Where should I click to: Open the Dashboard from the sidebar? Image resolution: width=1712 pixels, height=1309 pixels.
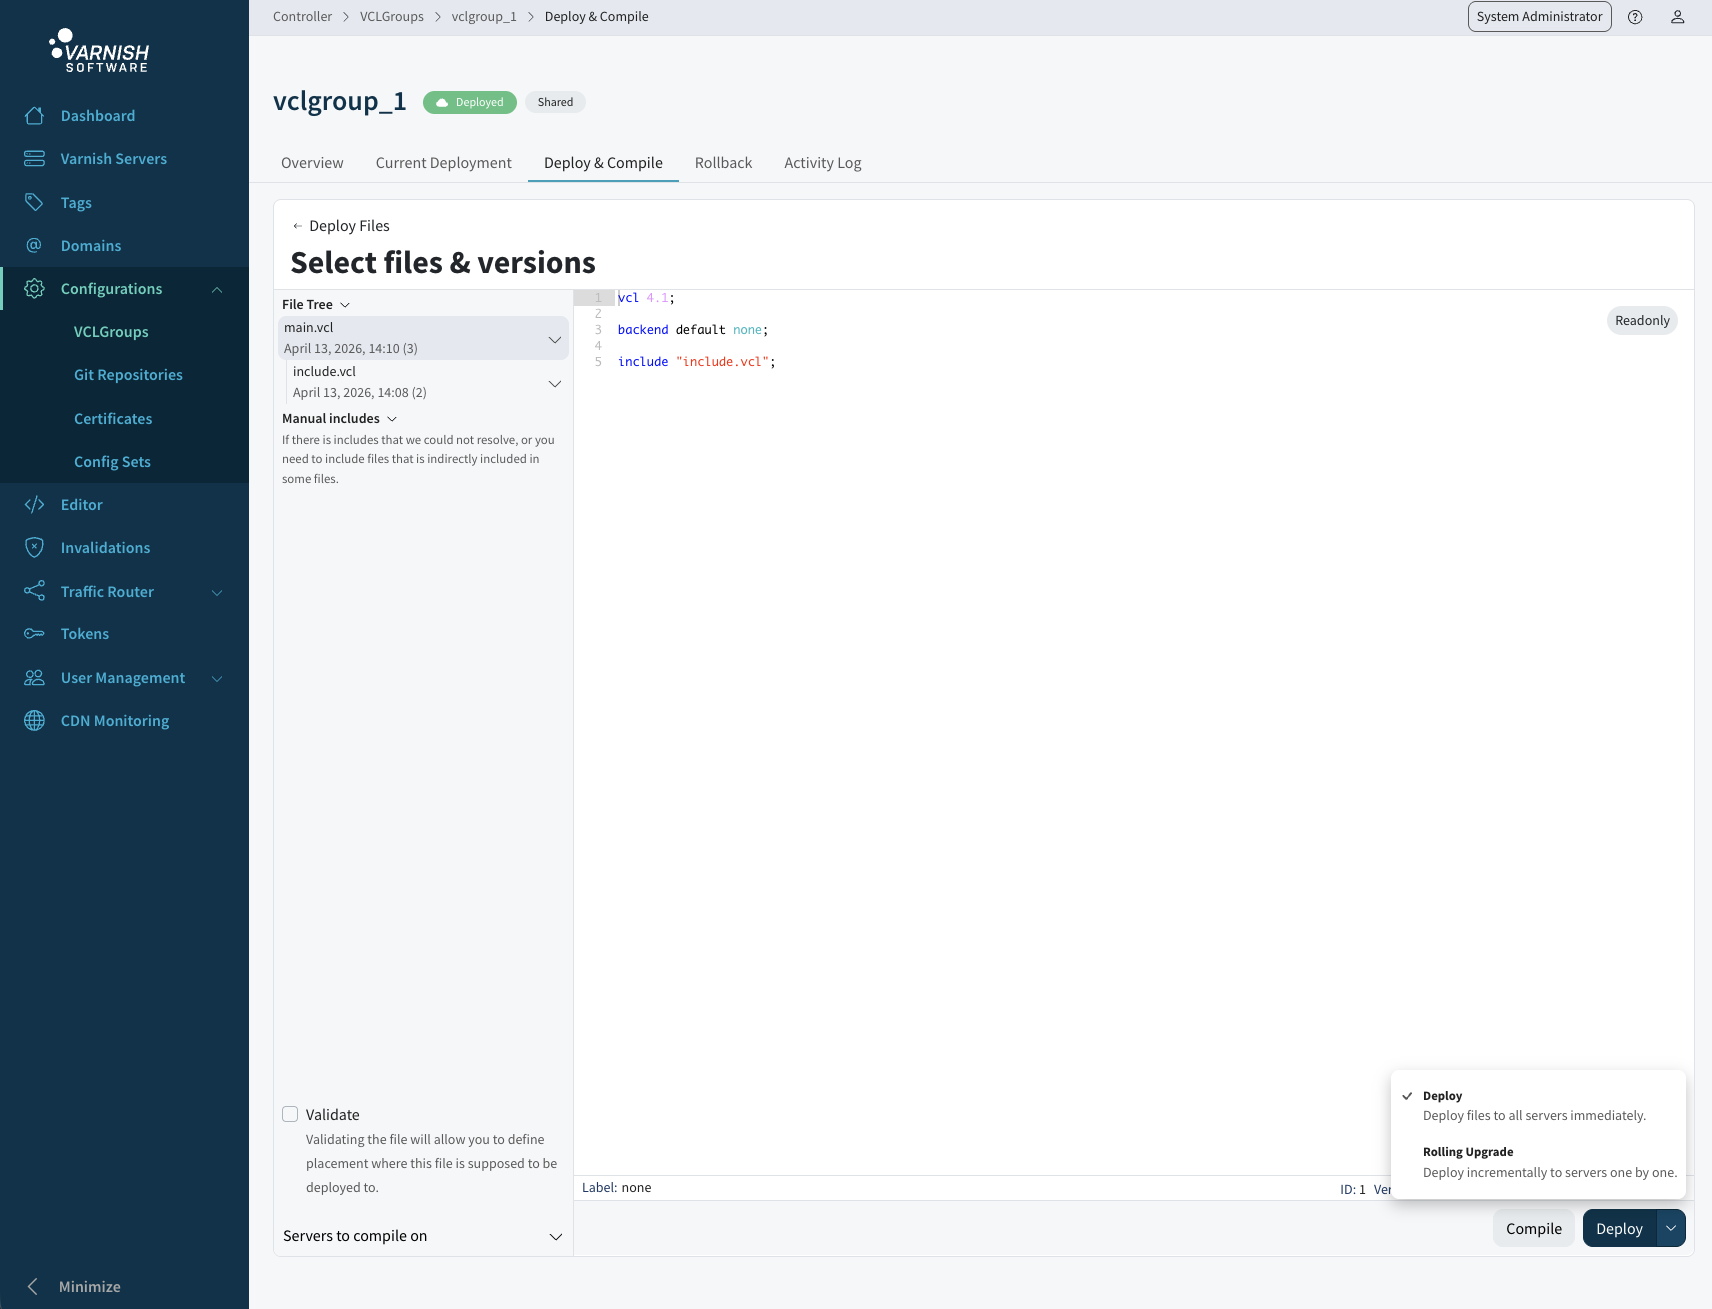97,115
